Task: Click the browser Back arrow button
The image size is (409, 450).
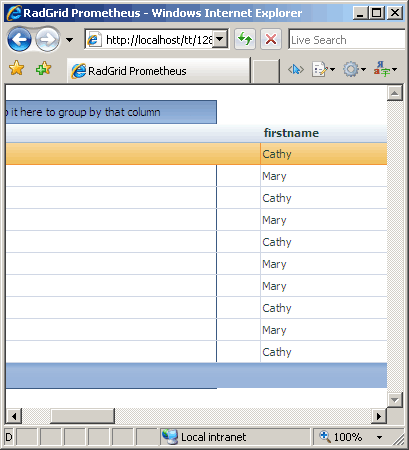Action: [x=19, y=40]
